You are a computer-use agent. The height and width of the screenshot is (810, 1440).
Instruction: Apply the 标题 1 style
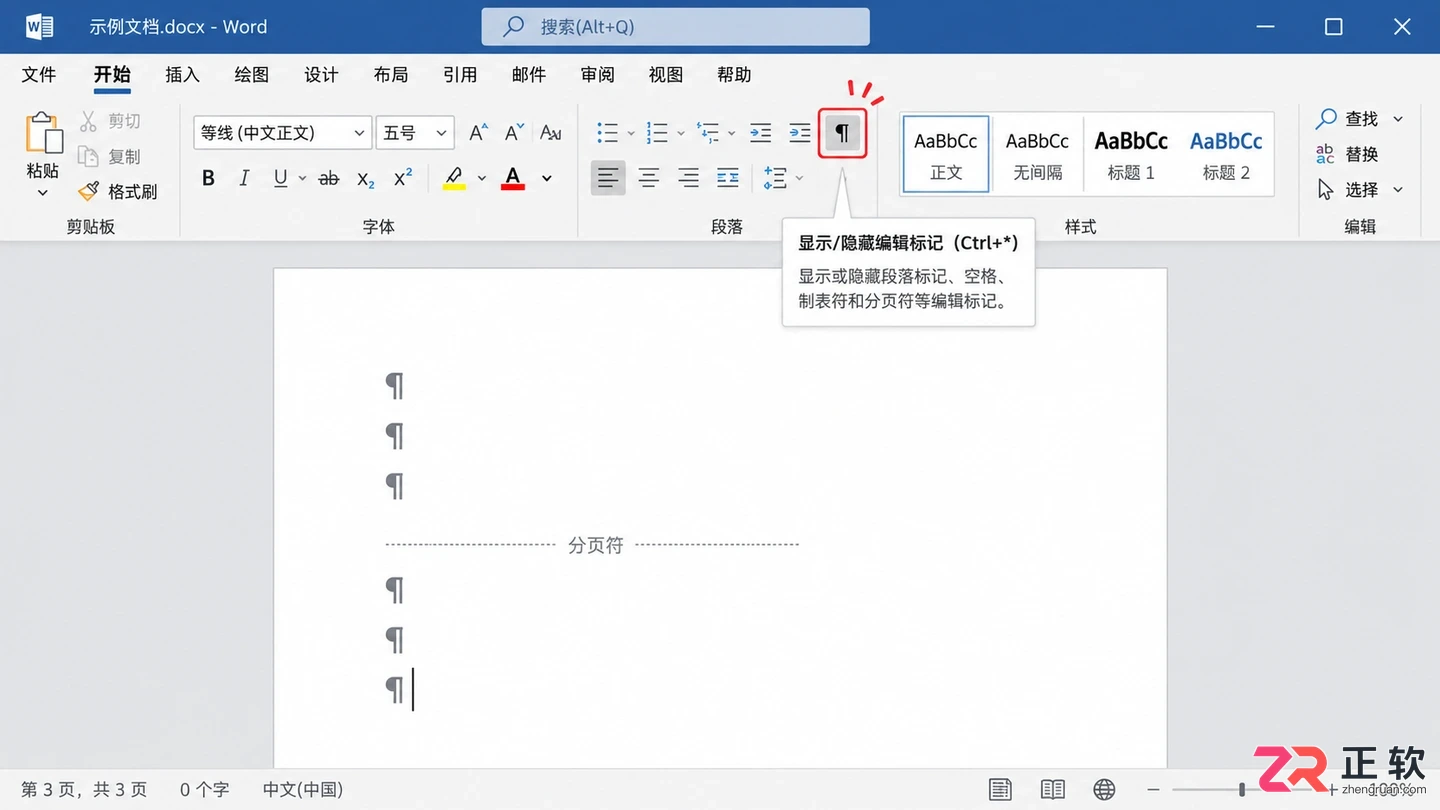(x=1131, y=154)
